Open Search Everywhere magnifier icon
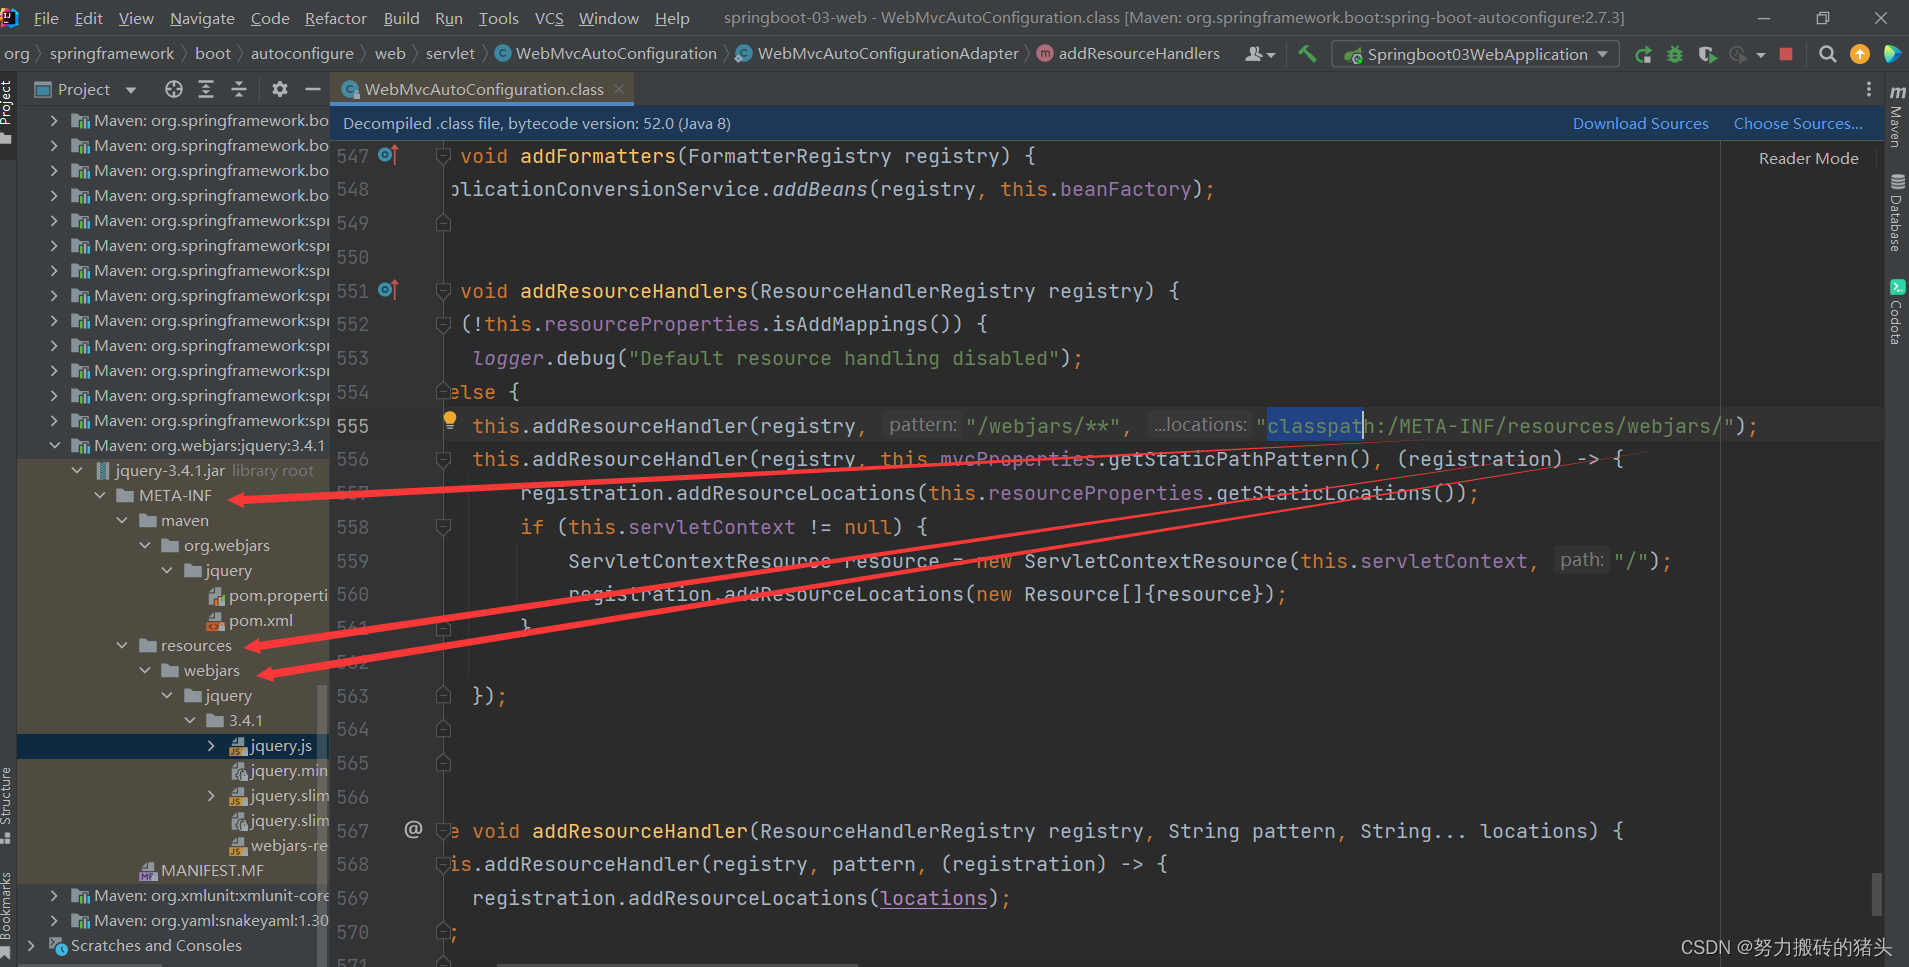The width and height of the screenshot is (1909, 967). [x=1827, y=54]
